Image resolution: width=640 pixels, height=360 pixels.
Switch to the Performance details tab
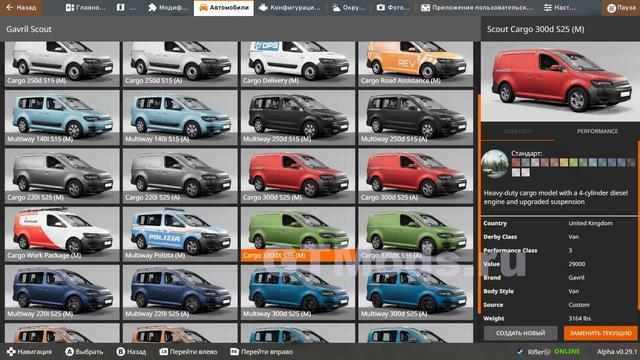(597, 131)
